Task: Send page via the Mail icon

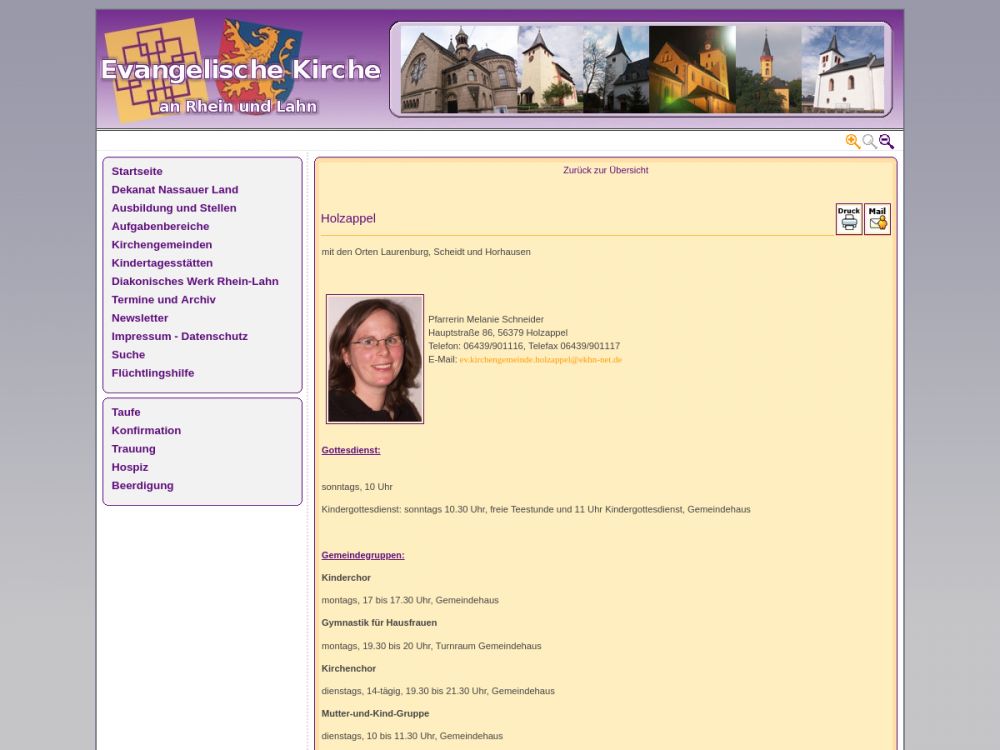Action: pyautogui.click(x=877, y=219)
